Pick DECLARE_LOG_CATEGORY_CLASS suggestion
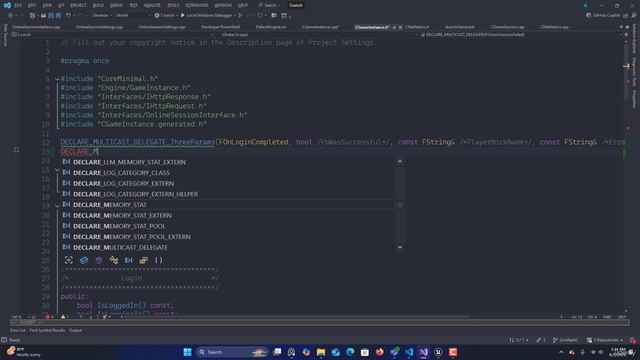Image resolution: width=640 pixels, height=360 pixels. (228, 173)
